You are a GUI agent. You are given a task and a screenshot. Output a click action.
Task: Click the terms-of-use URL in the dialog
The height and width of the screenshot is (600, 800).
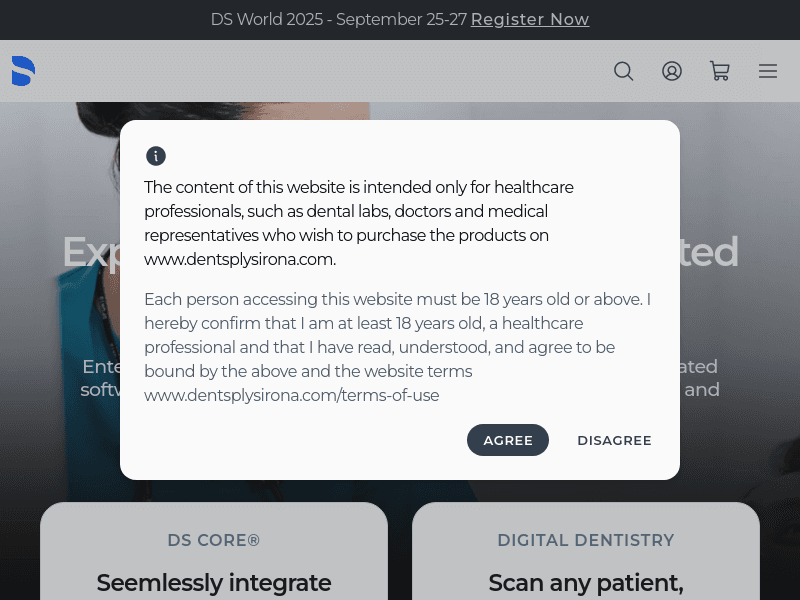(291, 395)
